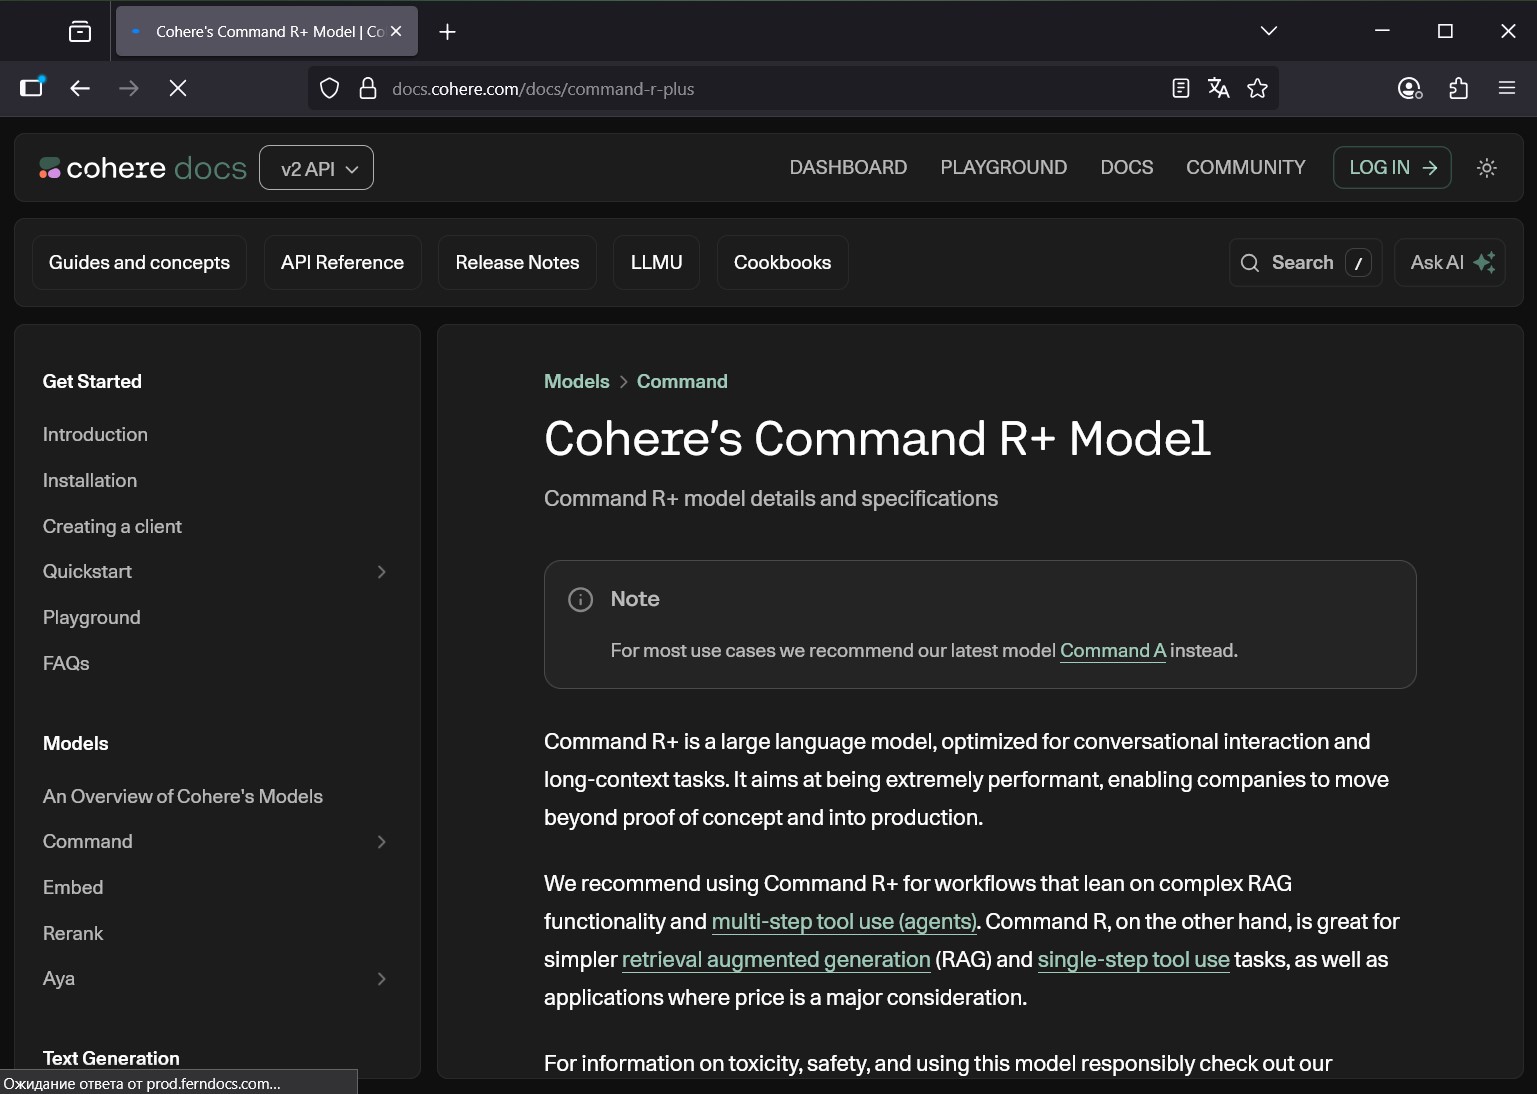Image resolution: width=1537 pixels, height=1094 pixels.
Task: Follow retrieval augmented generation link
Action: [776, 959]
